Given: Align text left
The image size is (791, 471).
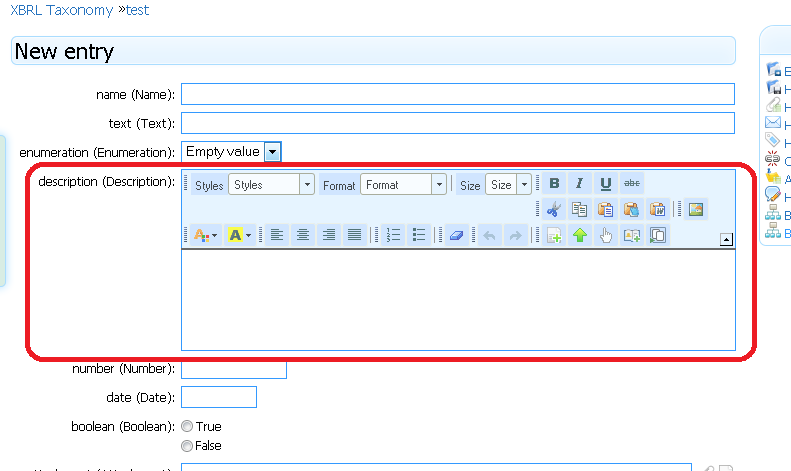Looking at the screenshot, I should pos(277,235).
